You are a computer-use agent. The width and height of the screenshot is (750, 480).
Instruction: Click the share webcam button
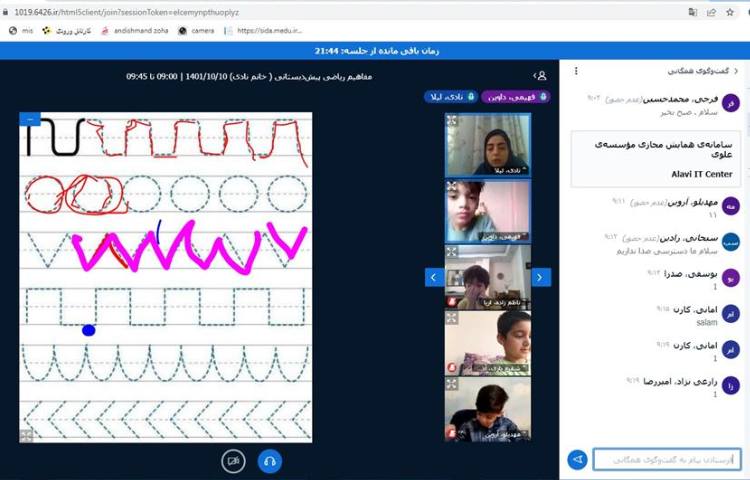[234, 461]
